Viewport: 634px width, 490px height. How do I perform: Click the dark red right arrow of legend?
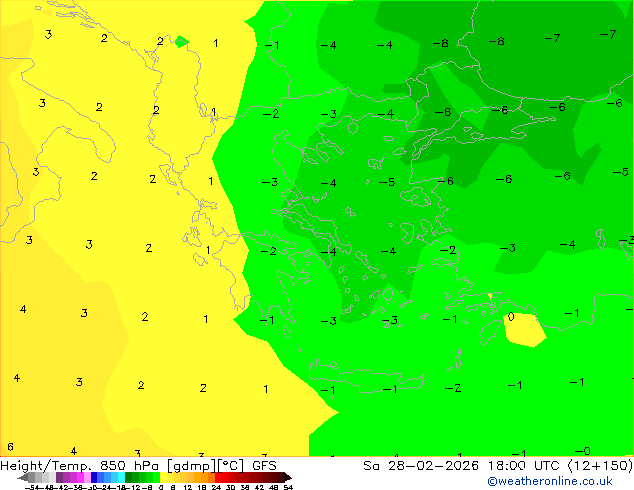pos(288,478)
